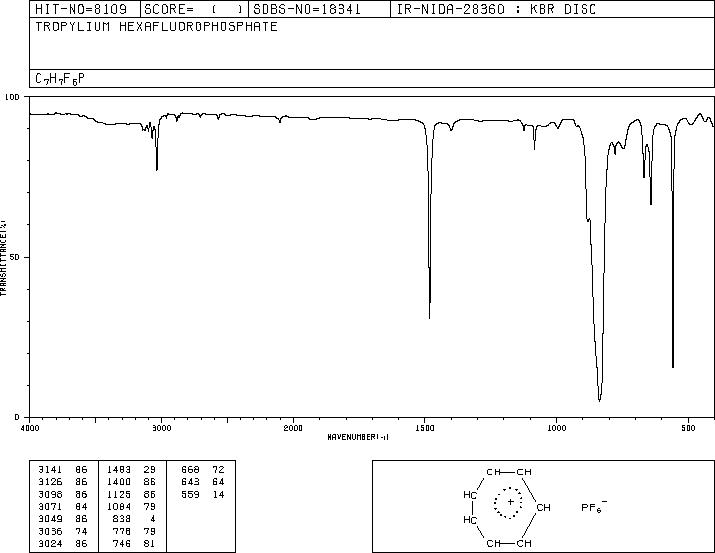This screenshot has height=553, width=715.
Task: Select the PF6 anion label
Action: 594,507
